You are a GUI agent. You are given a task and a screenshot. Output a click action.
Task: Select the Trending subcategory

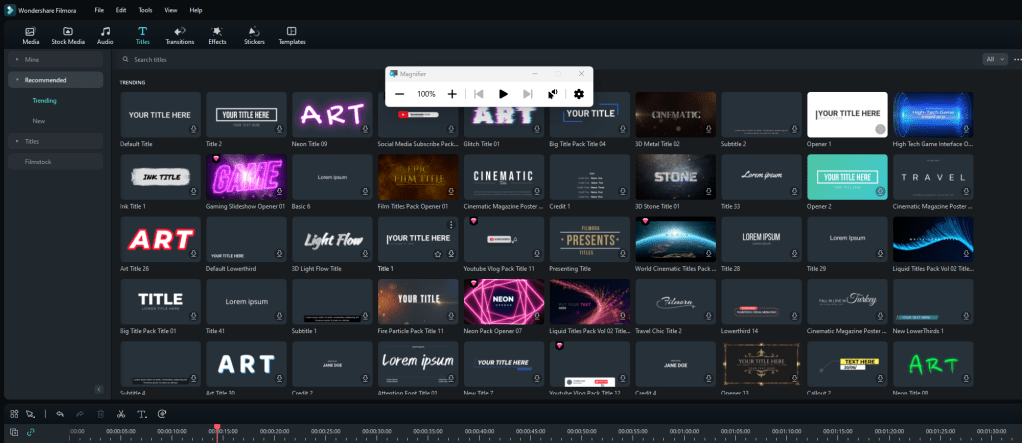(44, 101)
